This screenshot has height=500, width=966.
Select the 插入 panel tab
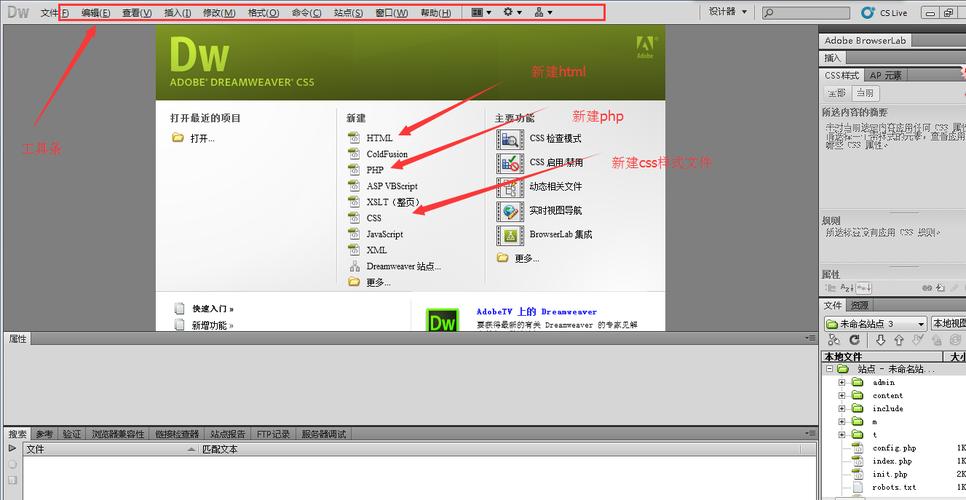click(x=832, y=58)
